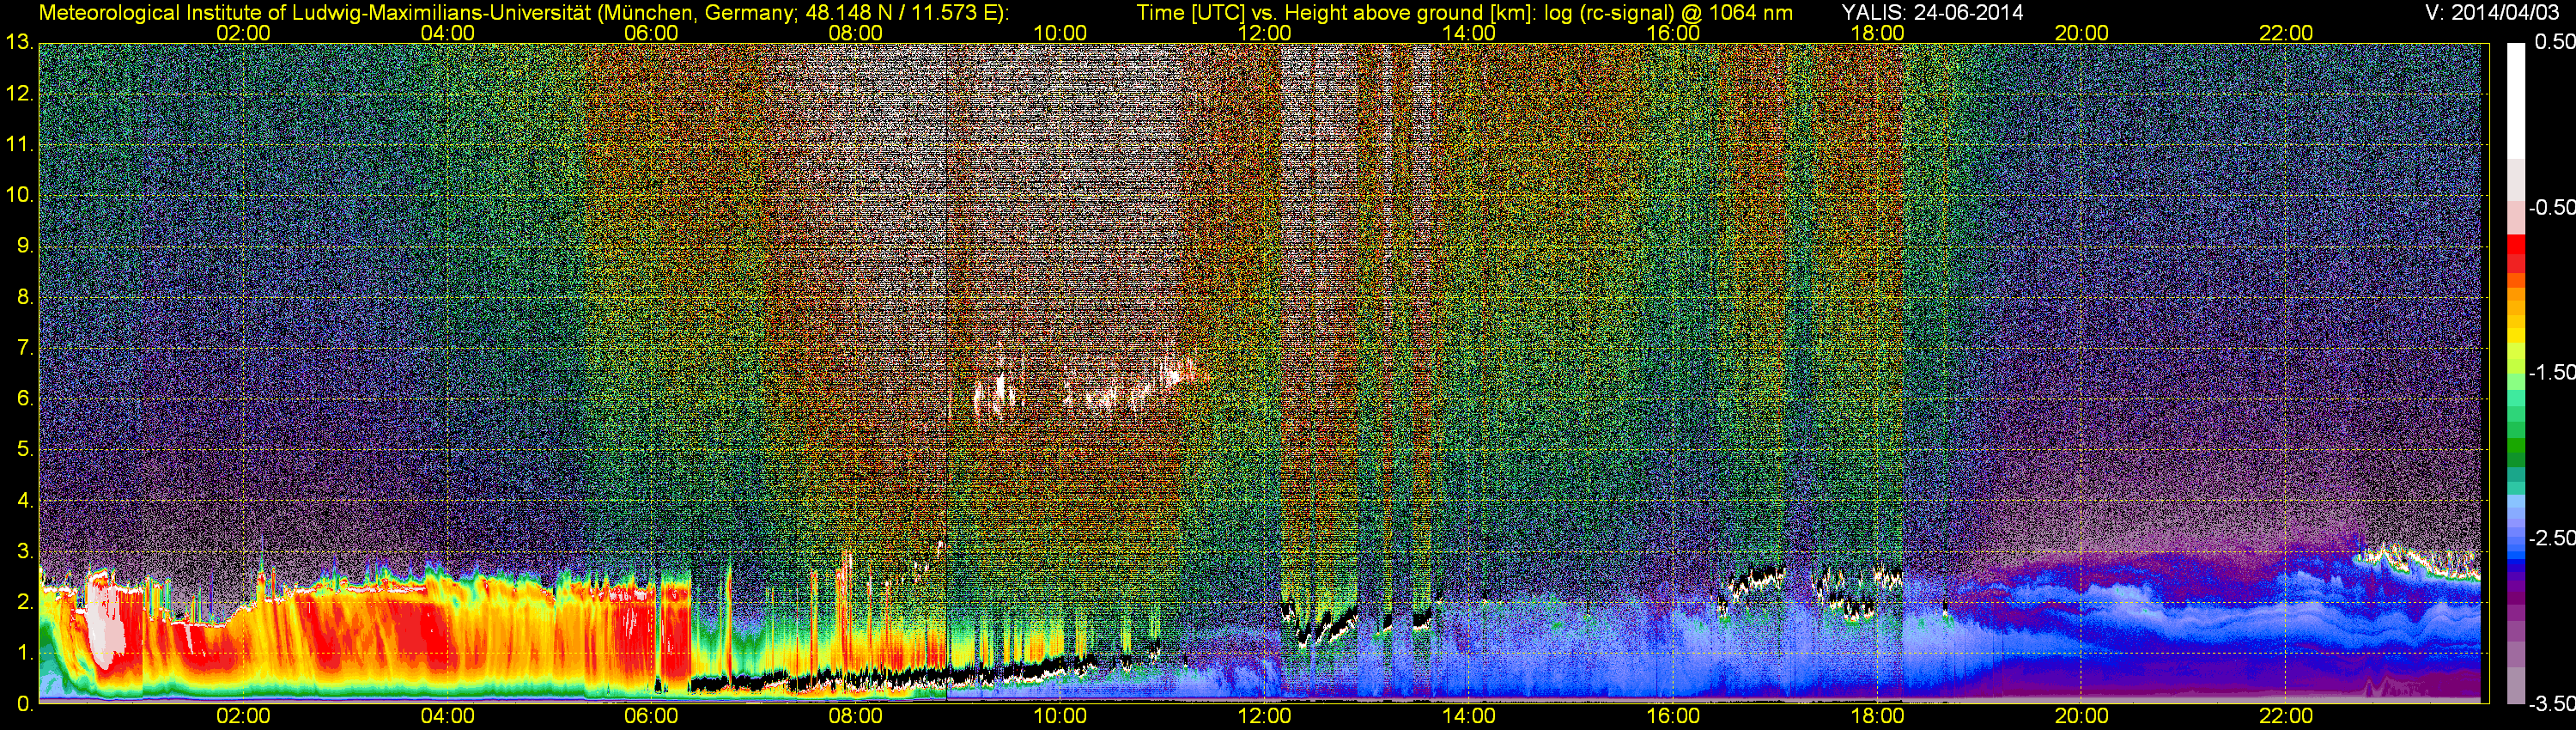Click the 02:00 label on the bottom time axis
This screenshot has width=2576, height=730.
[x=243, y=716]
